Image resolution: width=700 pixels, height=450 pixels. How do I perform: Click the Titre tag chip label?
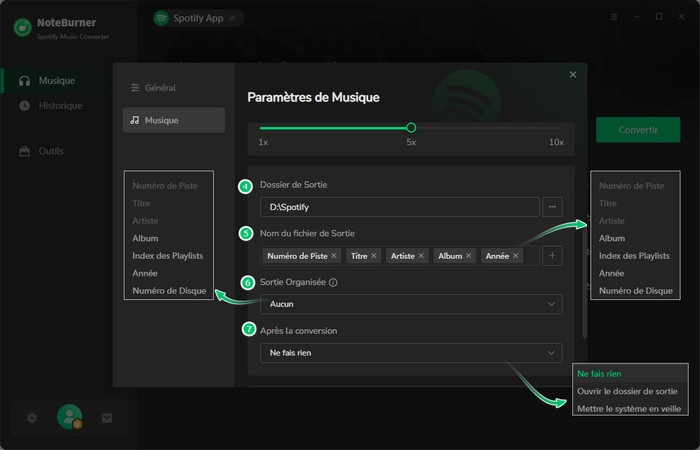click(x=359, y=256)
